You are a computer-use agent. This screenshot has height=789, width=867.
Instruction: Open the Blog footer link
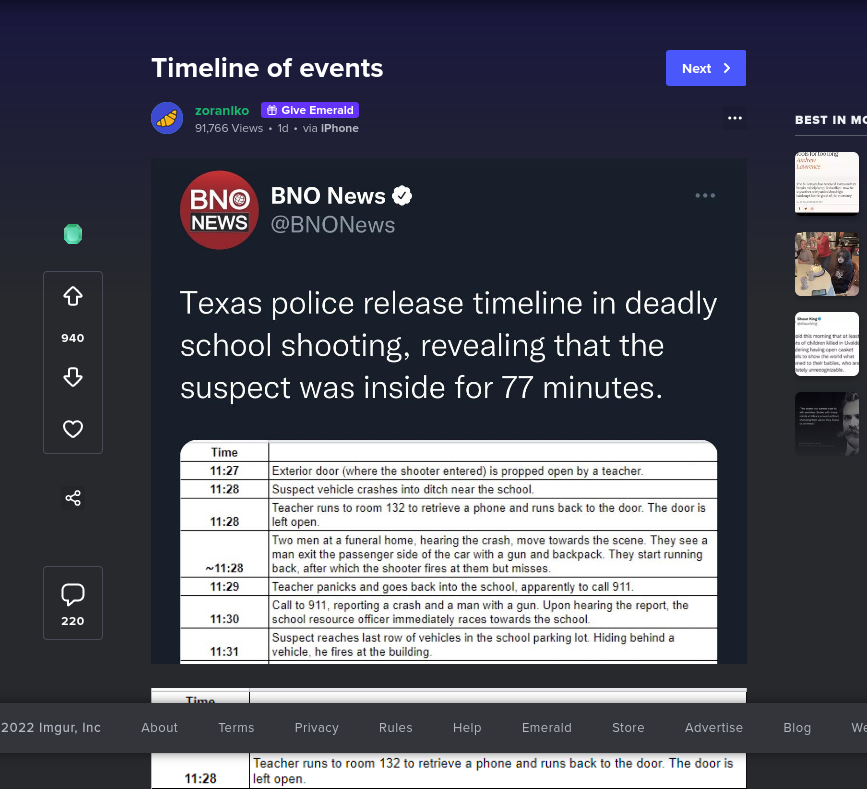click(797, 728)
